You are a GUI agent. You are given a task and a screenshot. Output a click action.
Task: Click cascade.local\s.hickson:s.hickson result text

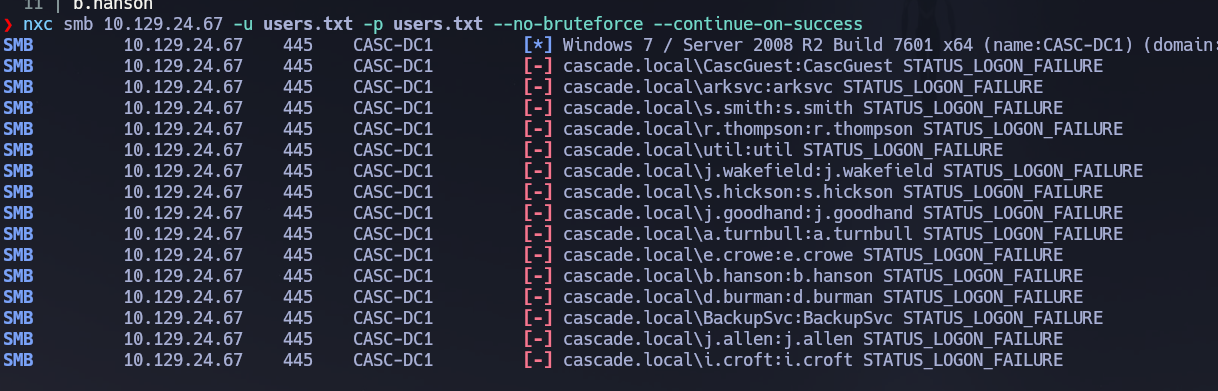(728, 192)
